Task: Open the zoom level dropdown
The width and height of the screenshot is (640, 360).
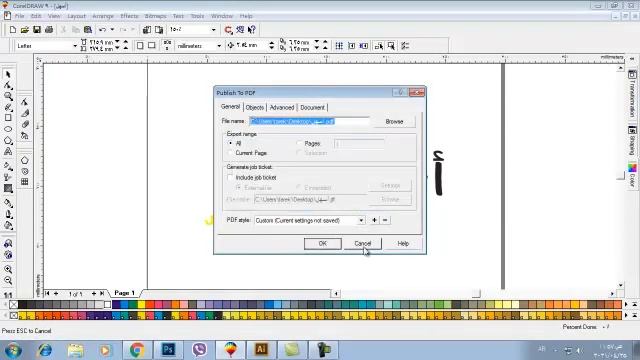Action: [213, 29]
